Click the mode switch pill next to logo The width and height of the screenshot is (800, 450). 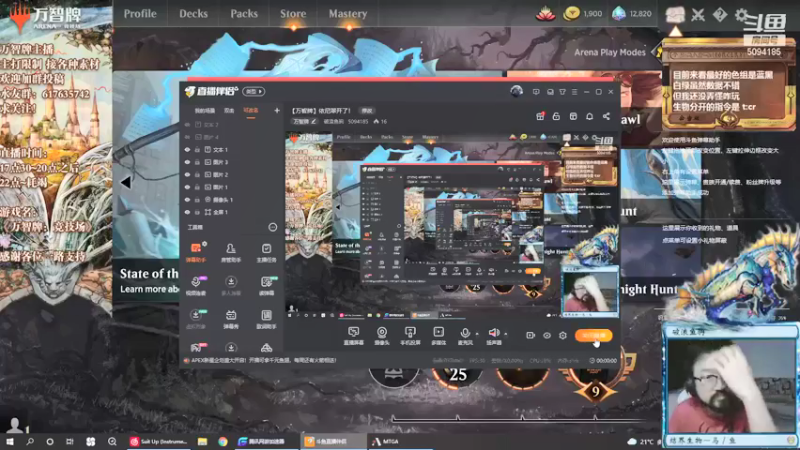coord(254,91)
